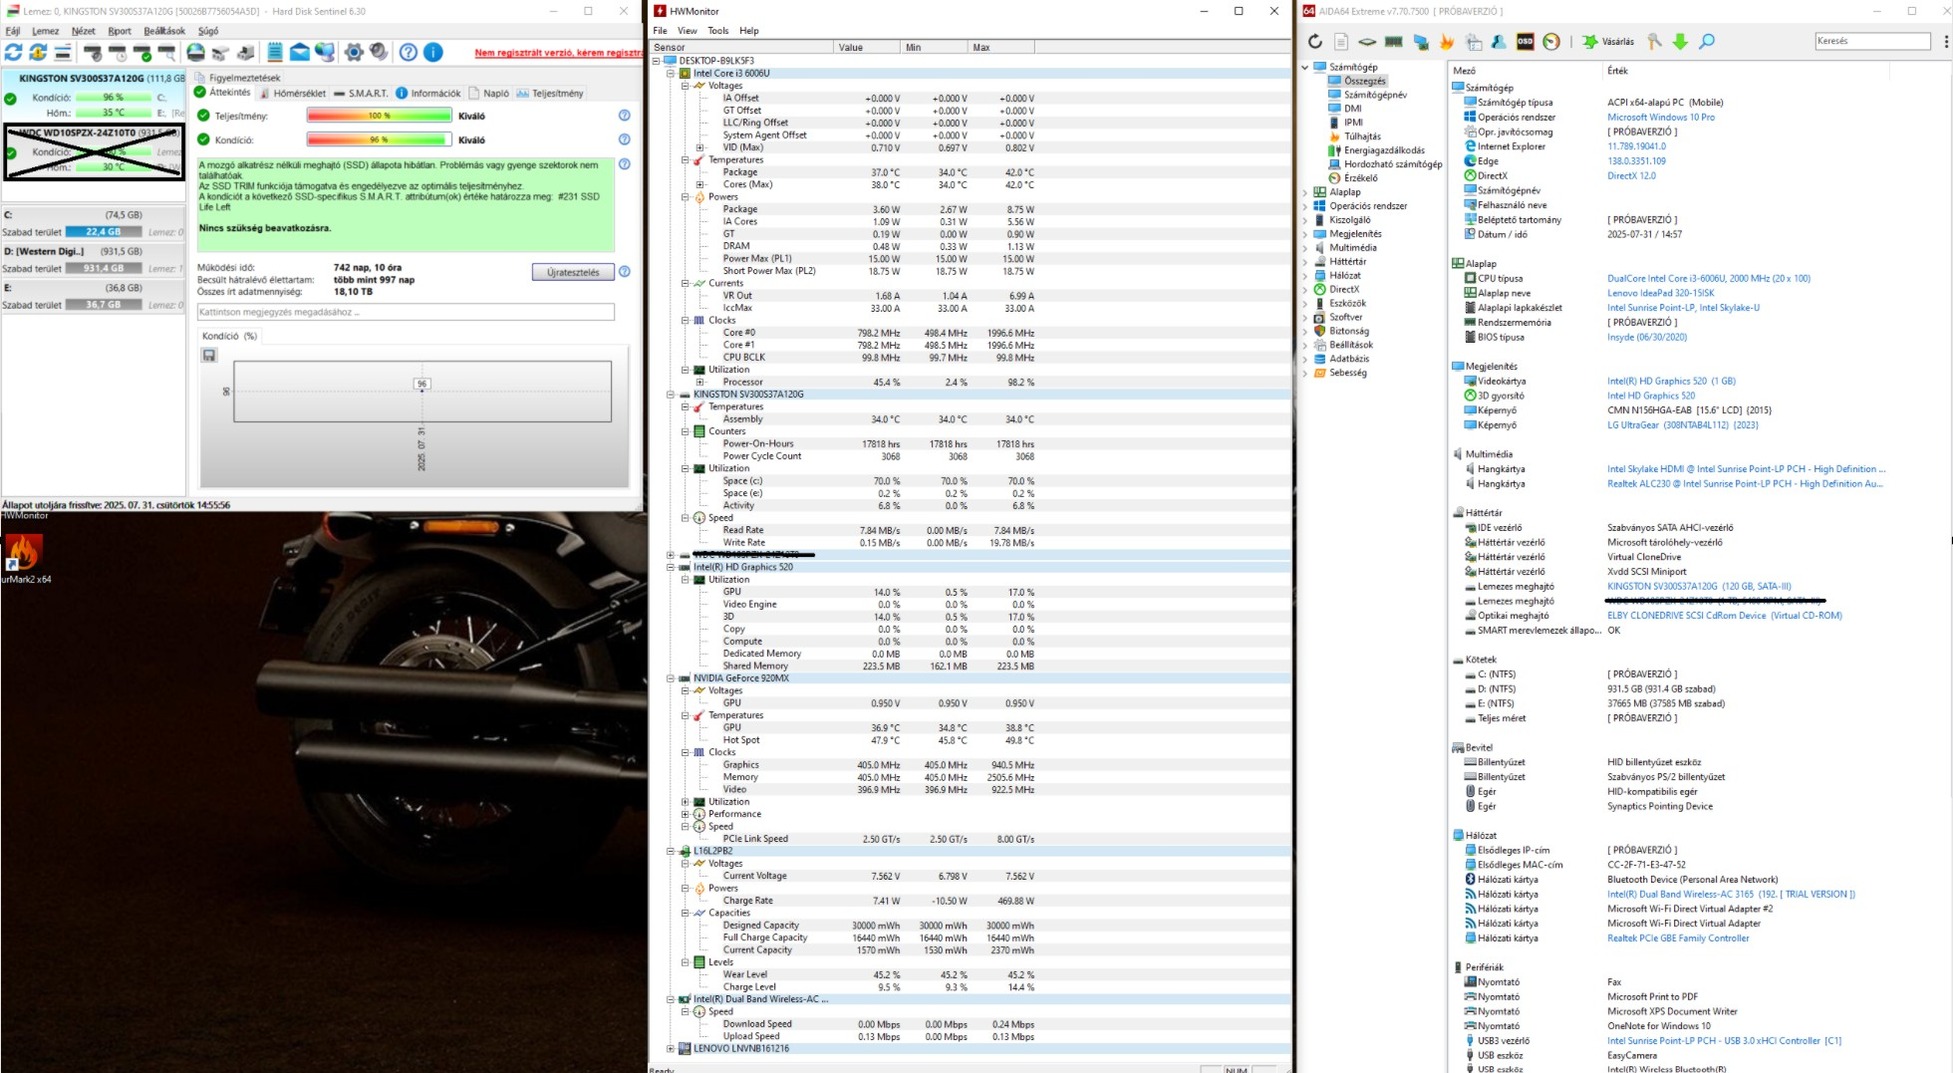Click the envelope e-mail icon in Hard Disk Sentinel
Viewport: 1953px width, 1073px height.
click(299, 52)
